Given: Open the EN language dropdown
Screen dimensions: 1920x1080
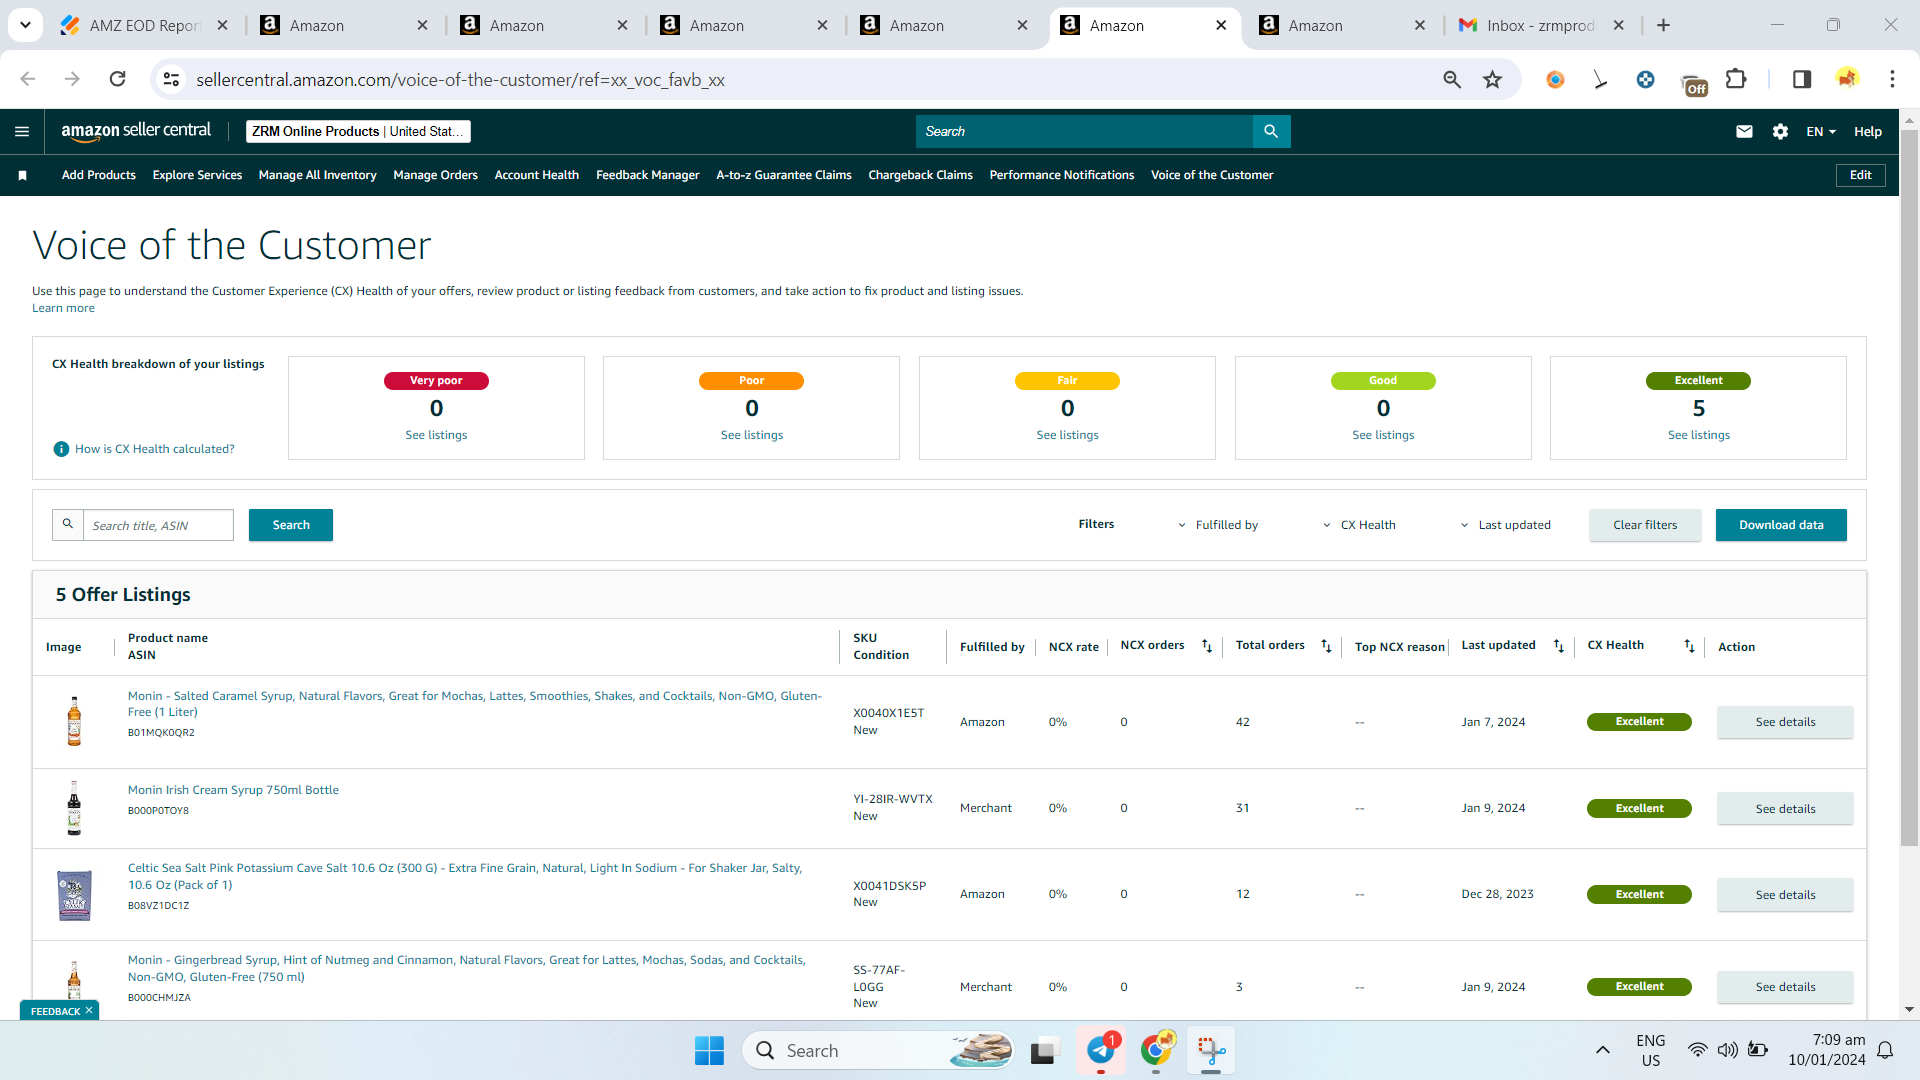Looking at the screenshot, I should 1821,131.
